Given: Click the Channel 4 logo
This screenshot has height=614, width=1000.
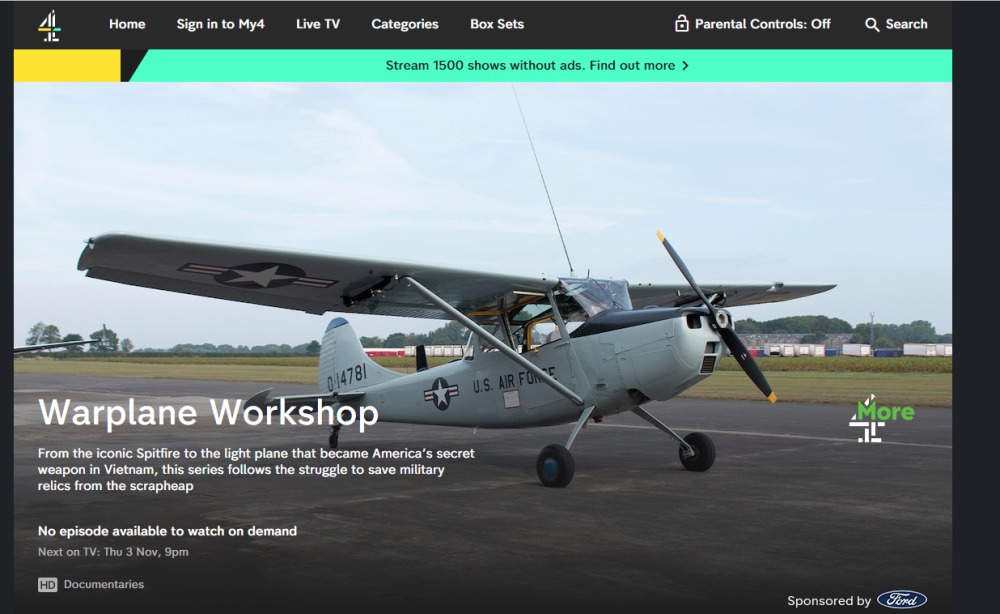Looking at the screenshot, I should click(x=49, y=26).
